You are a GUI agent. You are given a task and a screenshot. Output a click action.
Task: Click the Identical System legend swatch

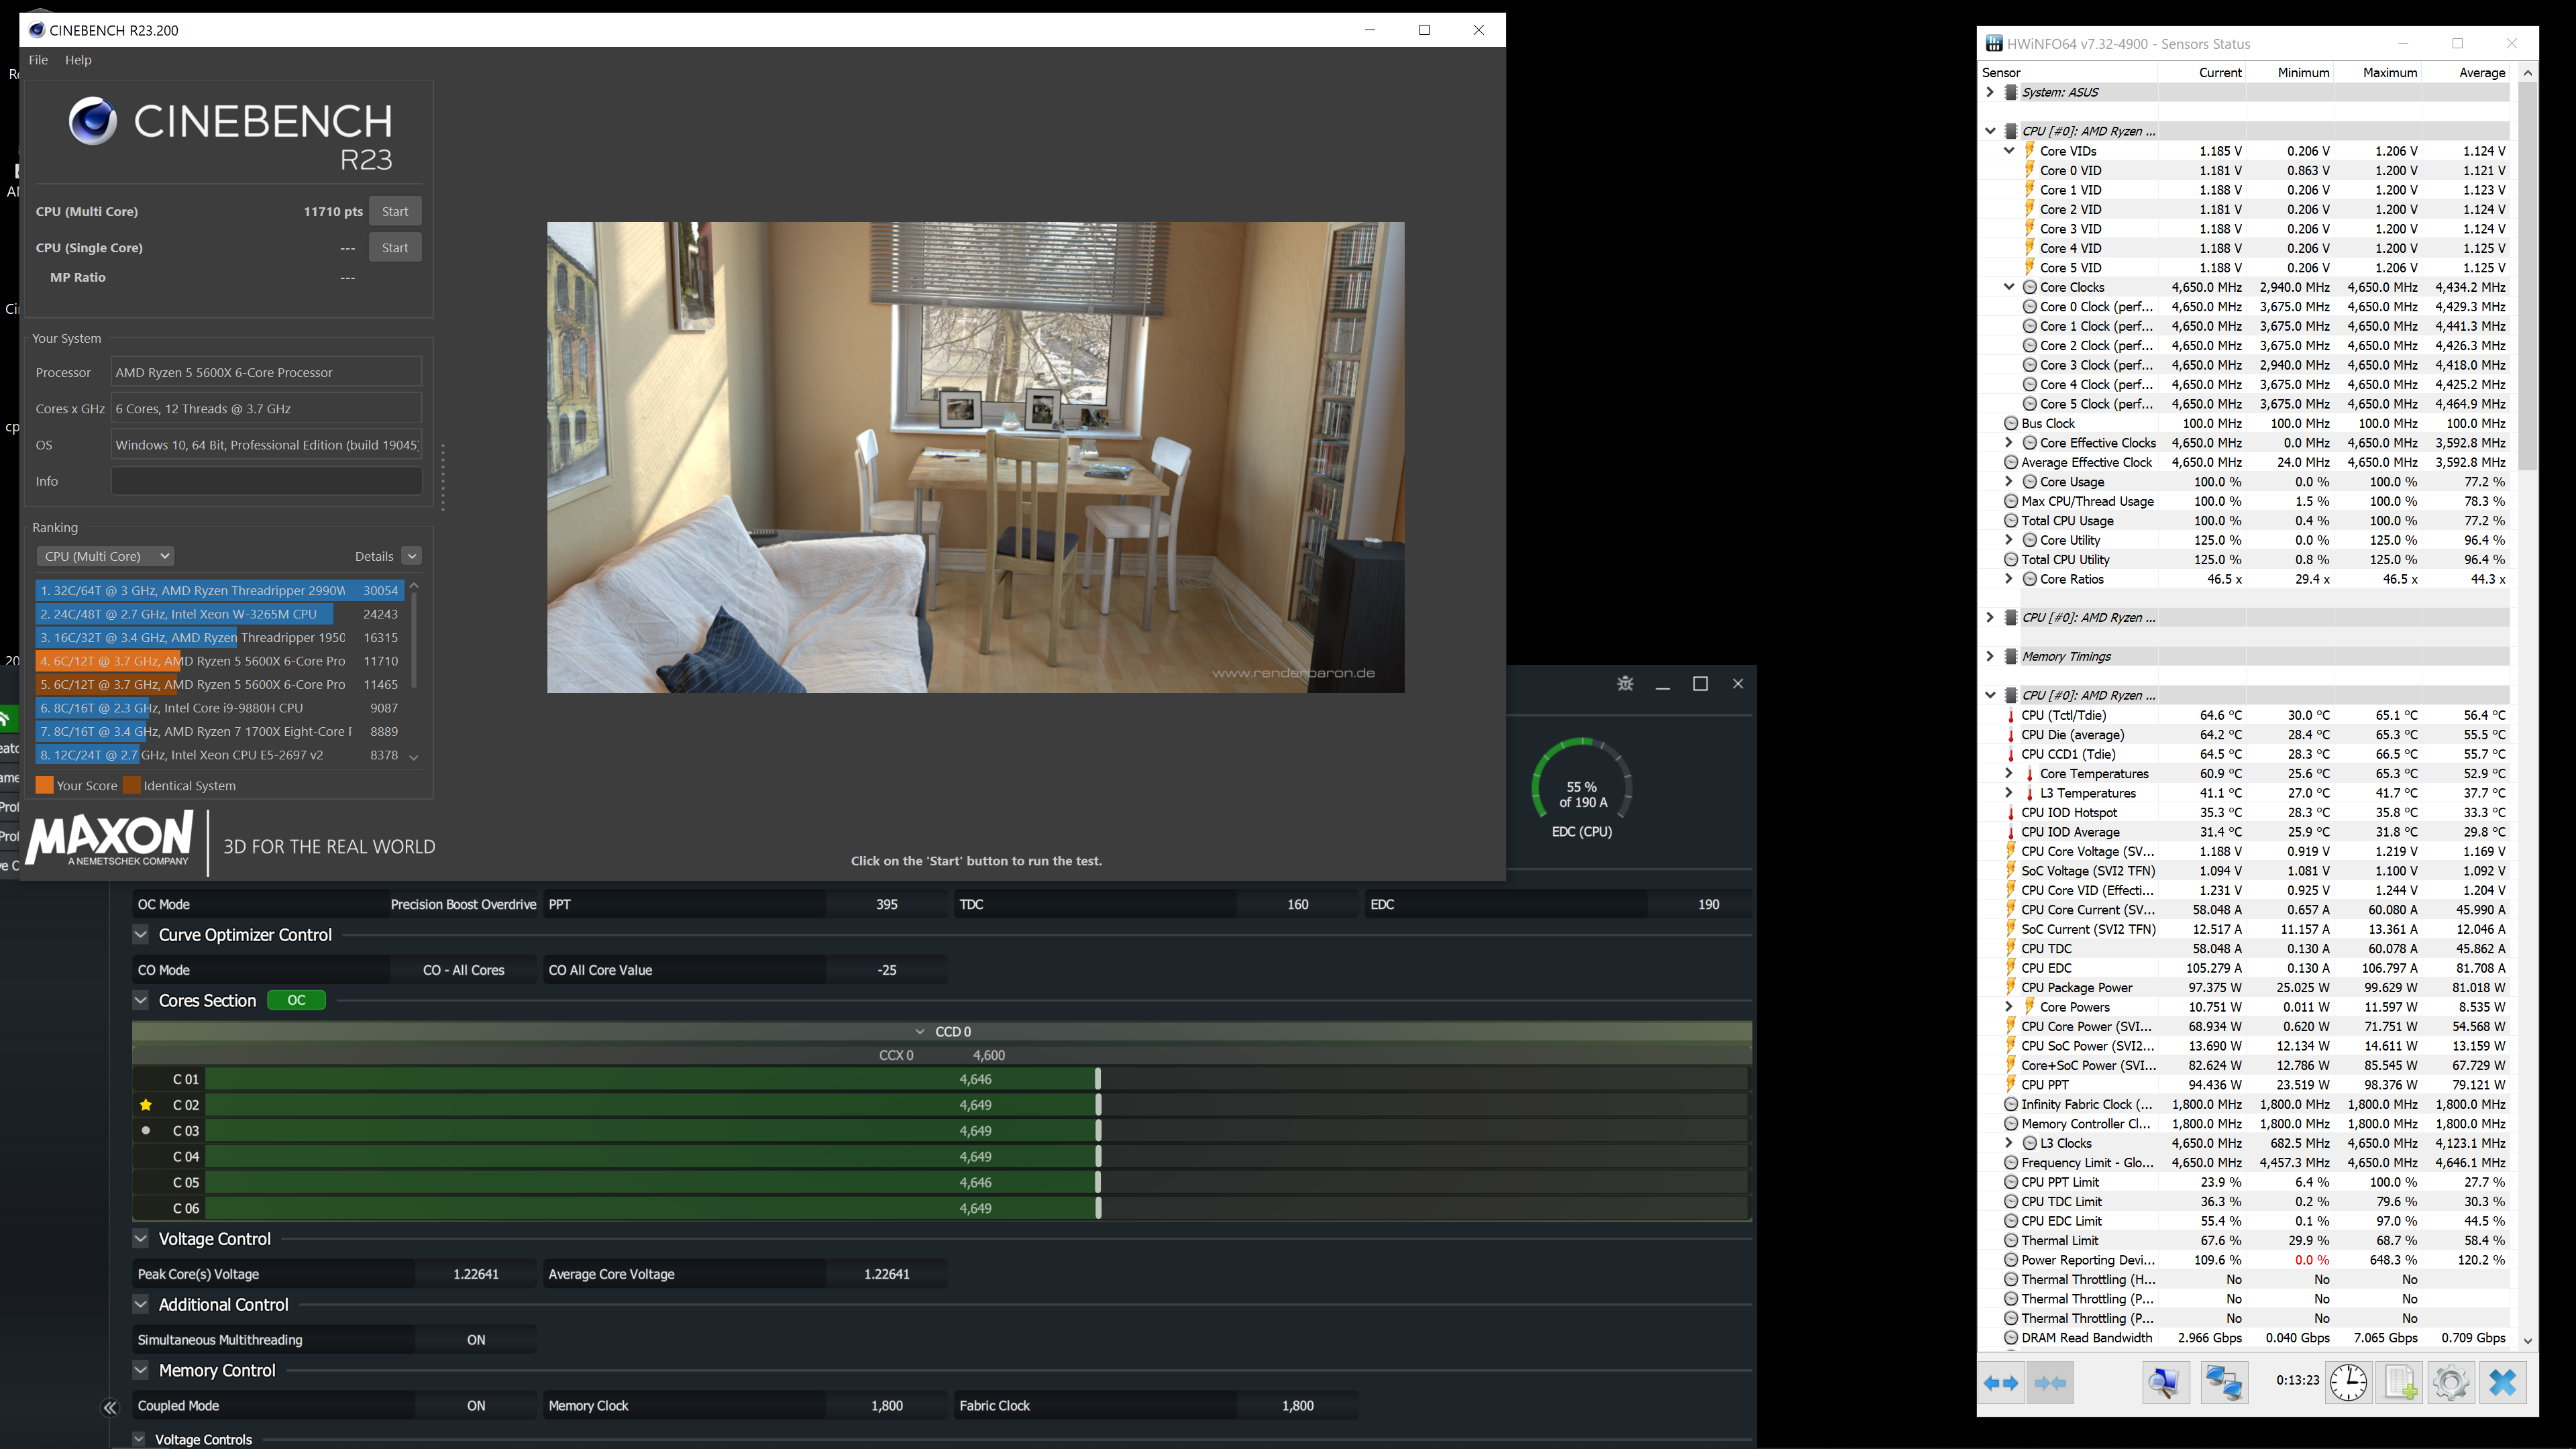(131, 786)
